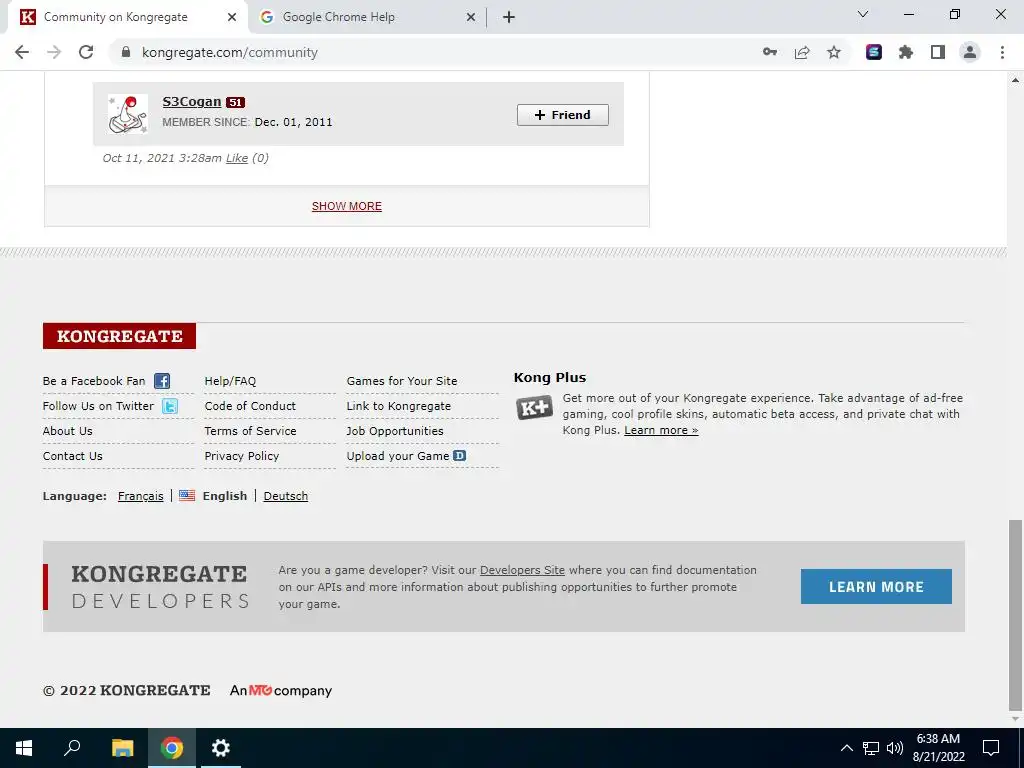Click S3Cogan level 51 badge
The image size is (1024, 768).
point(235,102)
